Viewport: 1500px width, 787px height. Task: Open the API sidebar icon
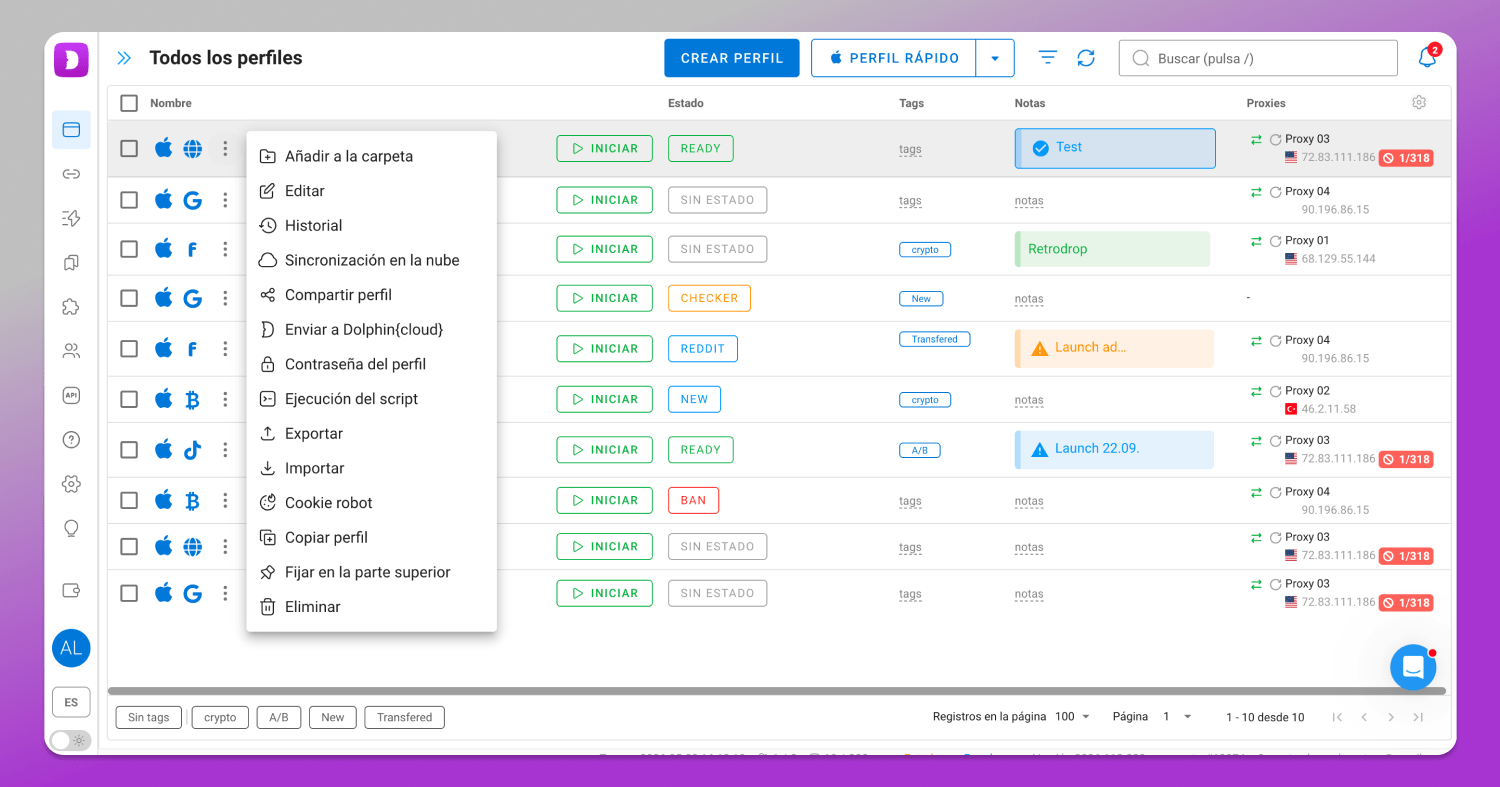pyautogui.click(x=71, y=395)
